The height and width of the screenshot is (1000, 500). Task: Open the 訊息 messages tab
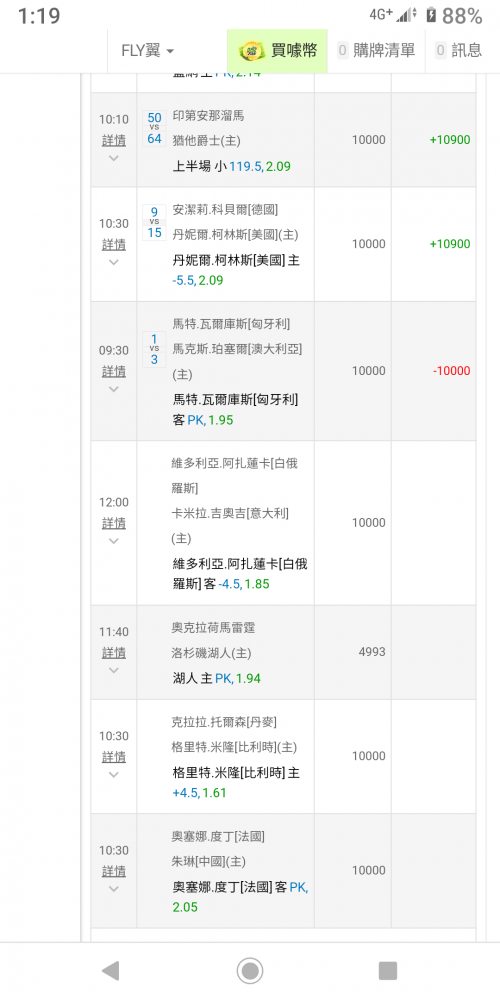point(459,50)
